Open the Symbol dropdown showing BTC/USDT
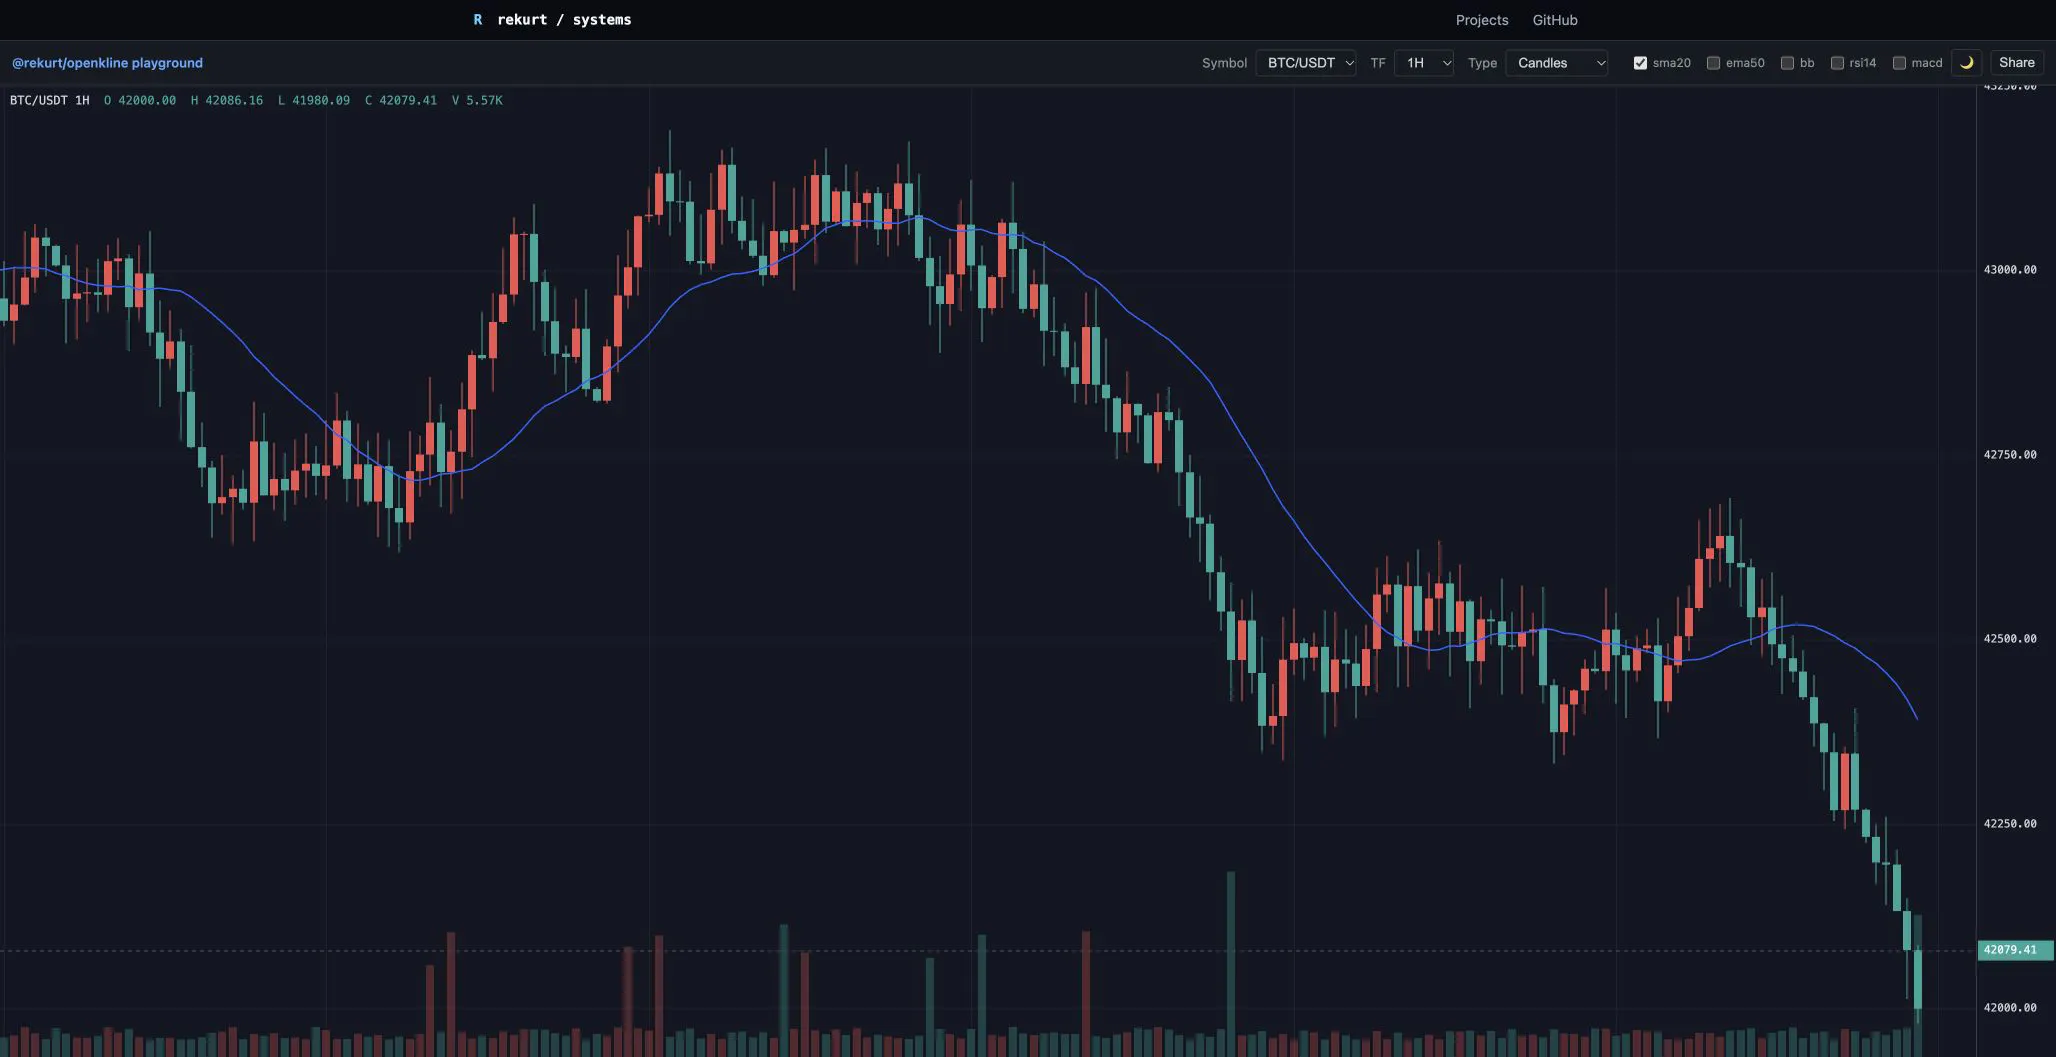The height and width of the screenshot is (1057, 2056). [x=1306, y=63]
